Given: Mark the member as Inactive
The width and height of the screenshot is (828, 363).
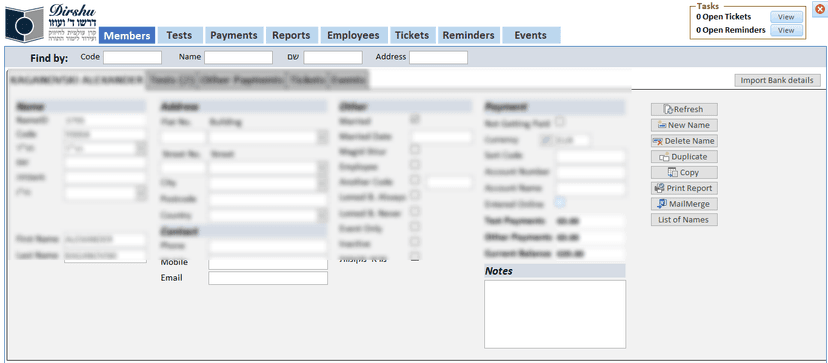Looking at the screenshot, I should click(415, 242).
